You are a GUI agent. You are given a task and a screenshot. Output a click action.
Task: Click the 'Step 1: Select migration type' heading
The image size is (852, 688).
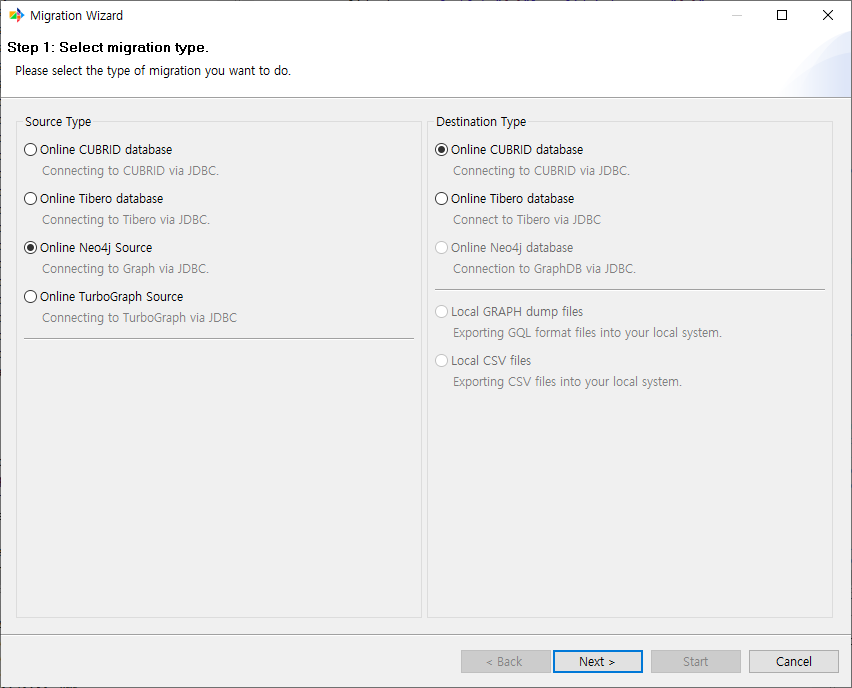(x=108, y=48)
